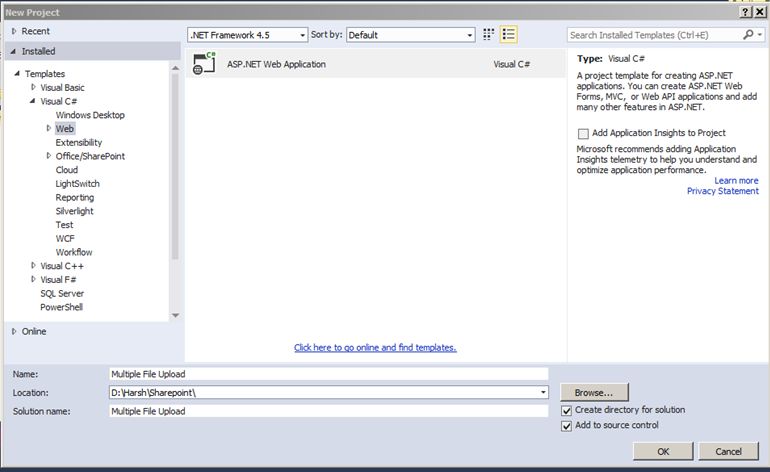This screenshot has width=770, height=472.
Task: Click the template tree scroll up arrow
Action: coord(175,68)
